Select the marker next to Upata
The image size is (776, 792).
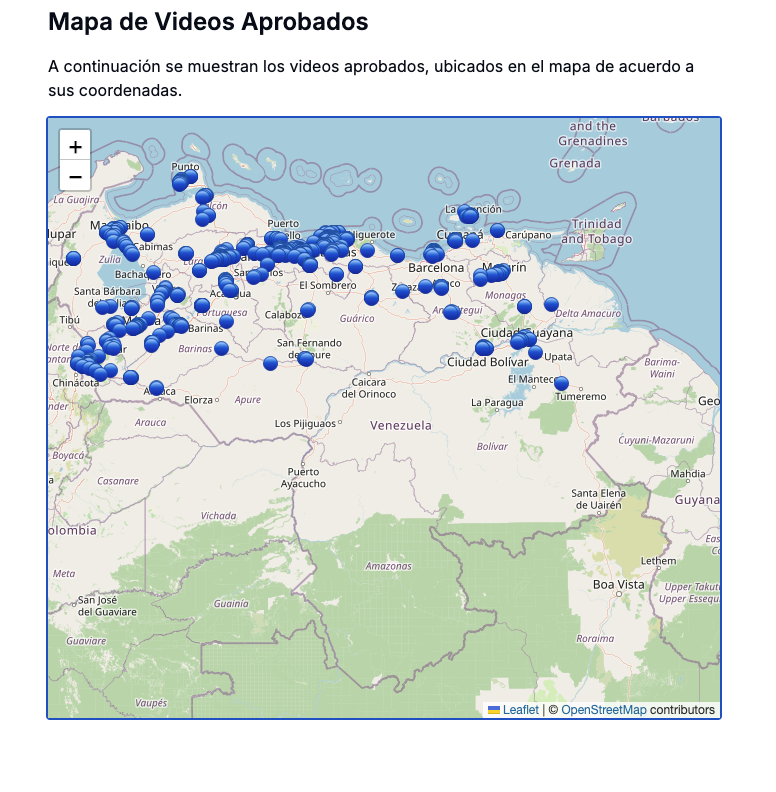point(536,352)
